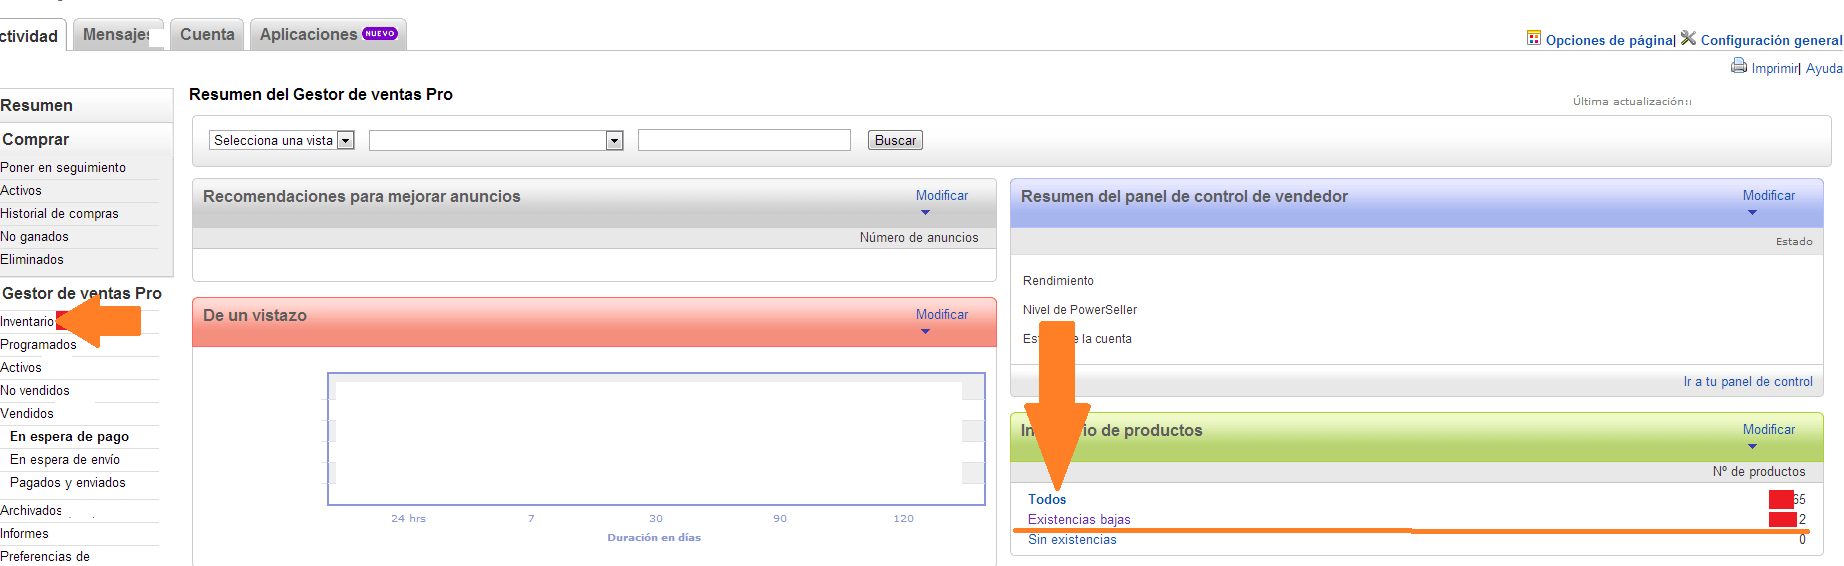Switch to the Cuenta tab
The width and height of the screenshot is (1844, 566).
(207, 35)
